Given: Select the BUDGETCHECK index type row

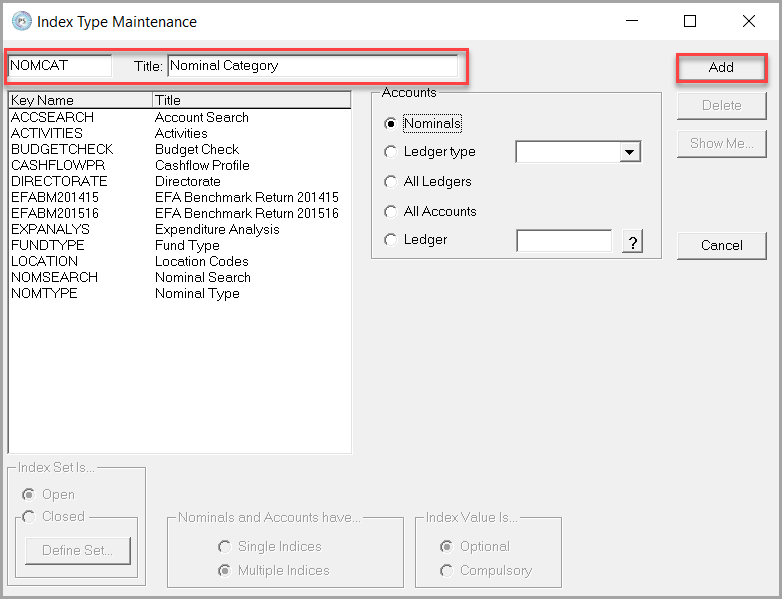Looking at the screenshot, I should coord(62,149).
